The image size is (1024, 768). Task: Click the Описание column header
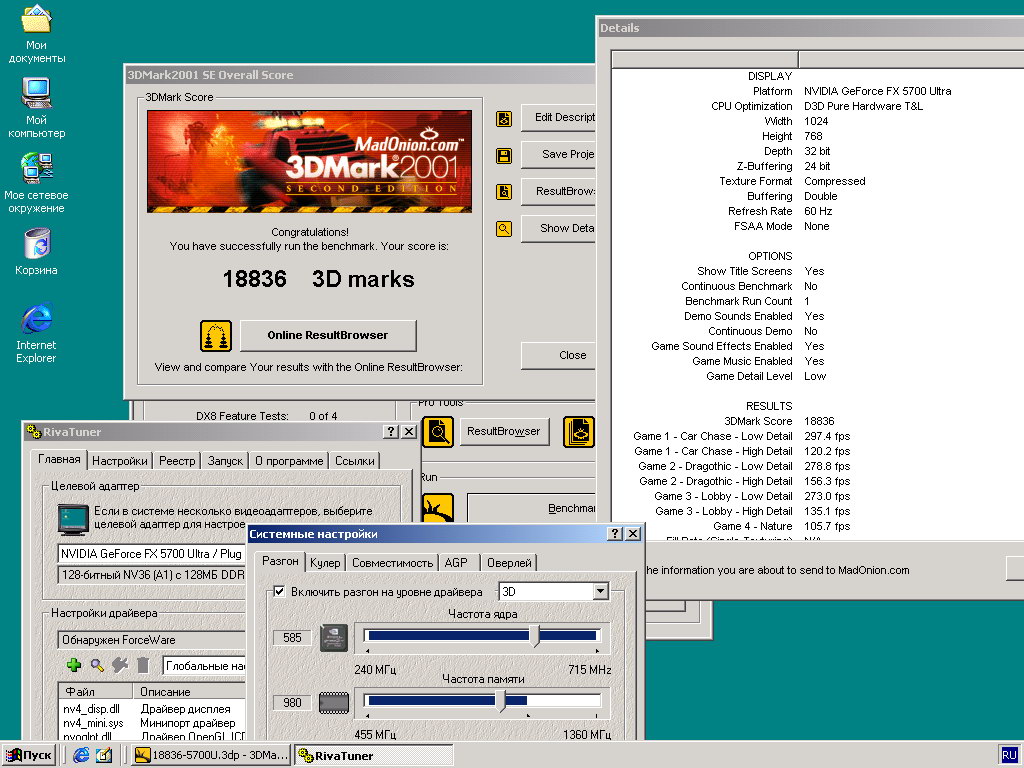189,692
